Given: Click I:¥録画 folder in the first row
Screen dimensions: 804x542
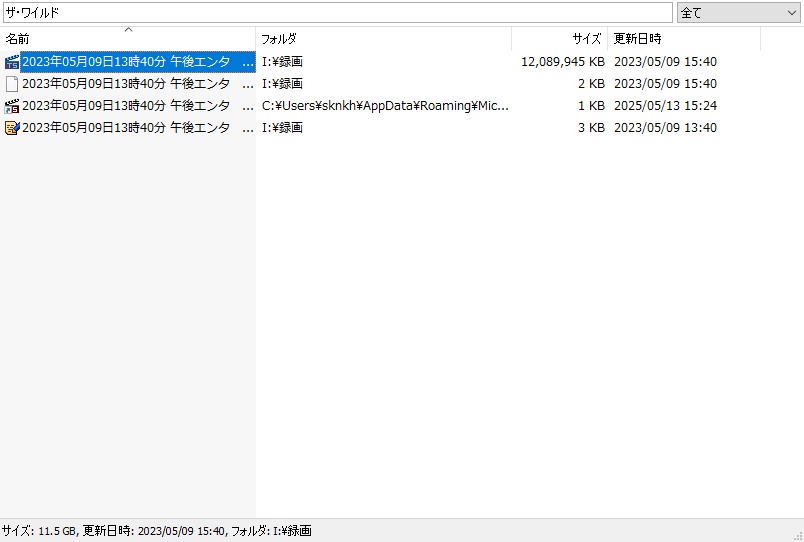Looking at the screenshot, I should 282,62.
